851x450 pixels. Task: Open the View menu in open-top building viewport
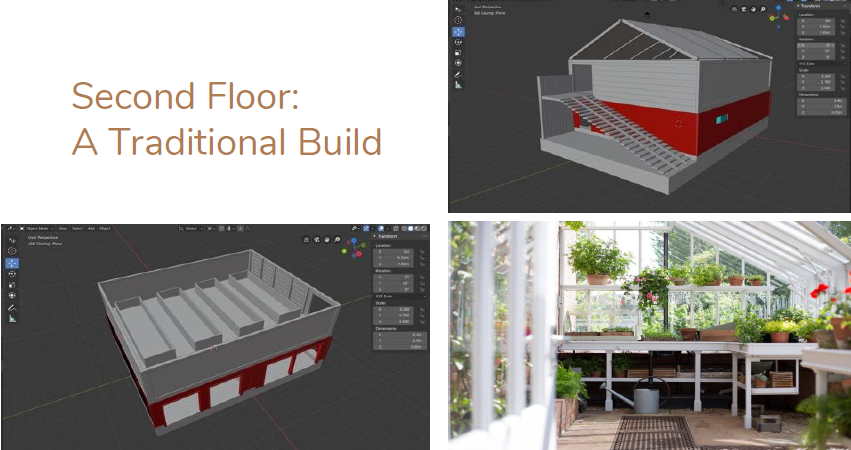pos(62,228)
